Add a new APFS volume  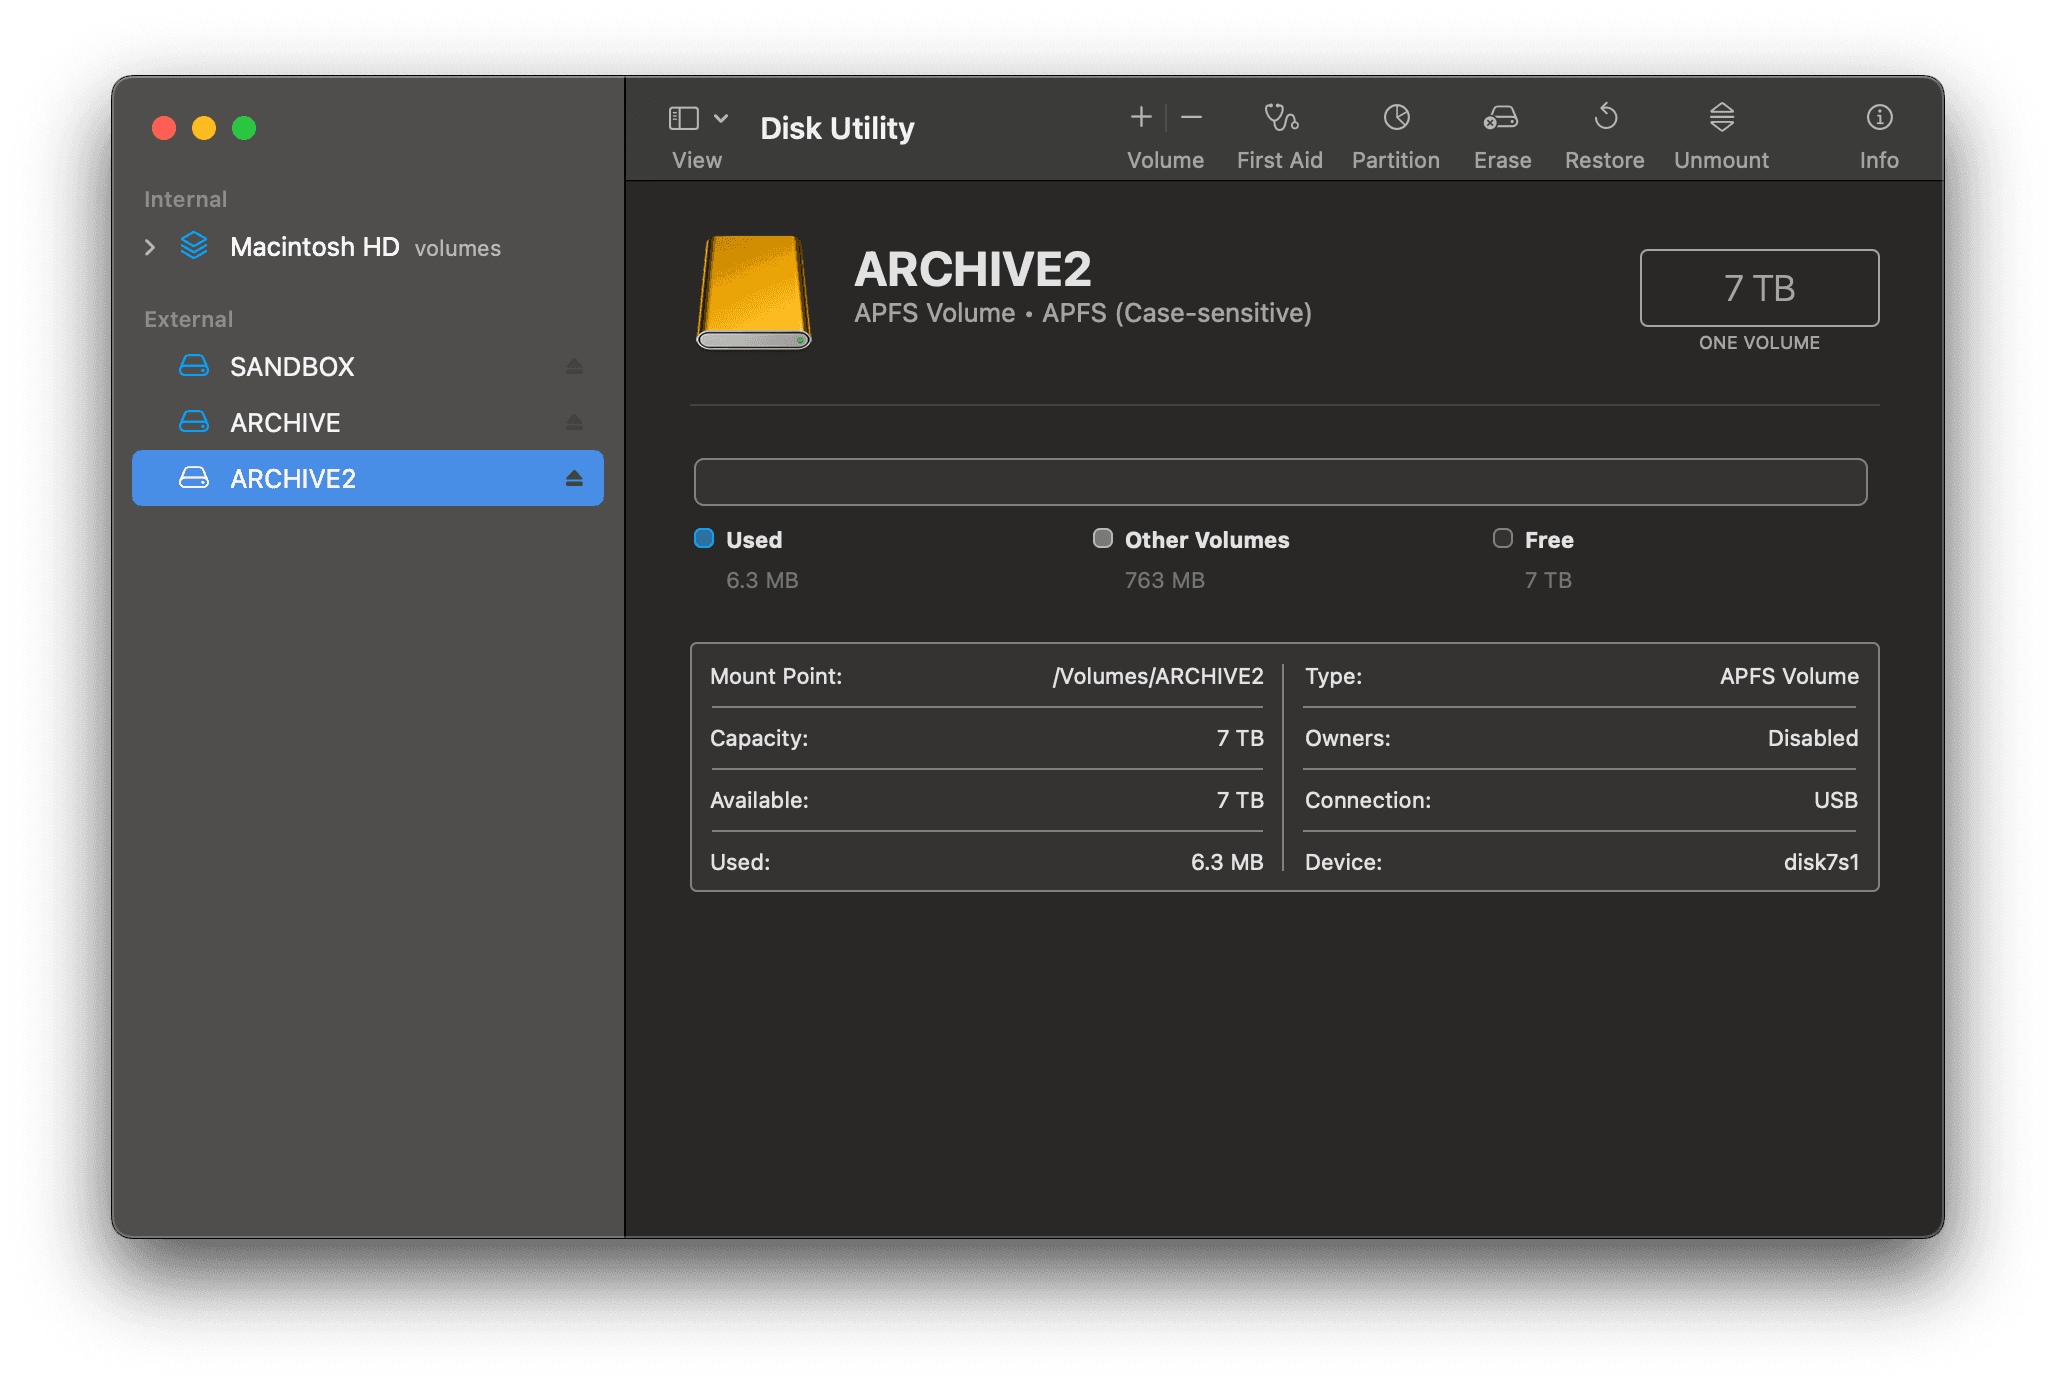coord(1140,117)
